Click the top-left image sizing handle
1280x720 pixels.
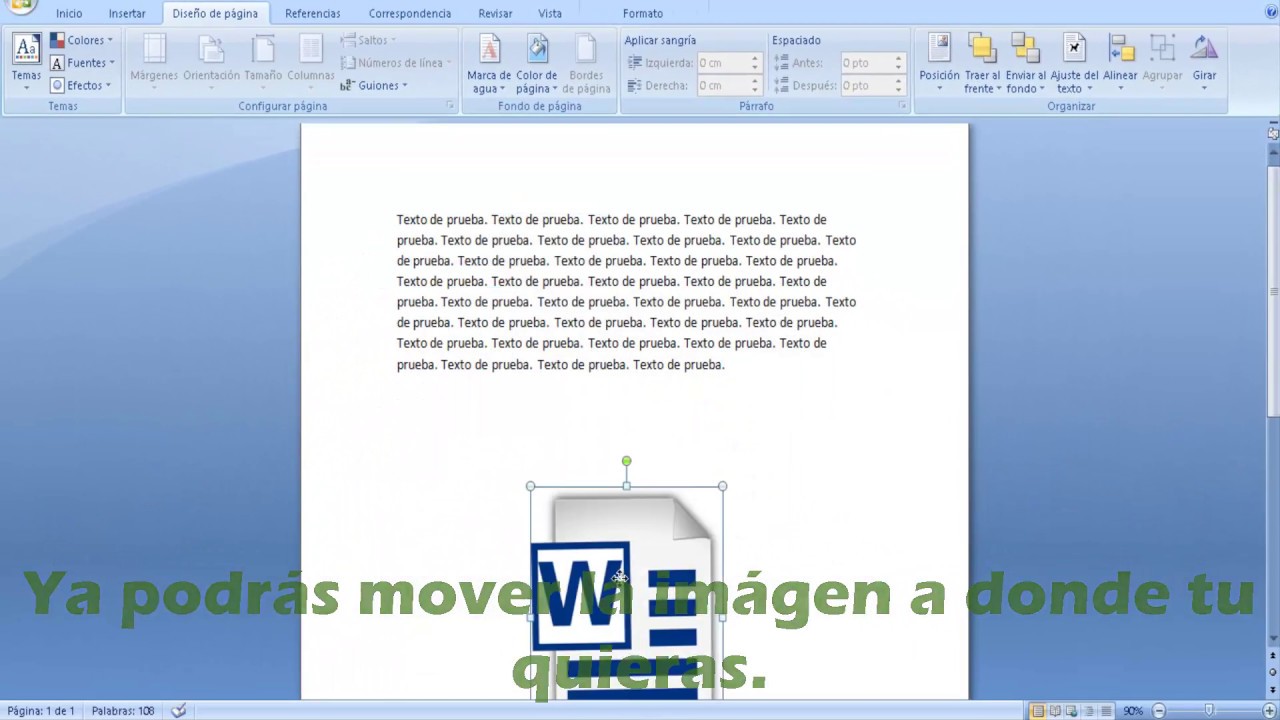pyautogui.click(x=531, y=486)
